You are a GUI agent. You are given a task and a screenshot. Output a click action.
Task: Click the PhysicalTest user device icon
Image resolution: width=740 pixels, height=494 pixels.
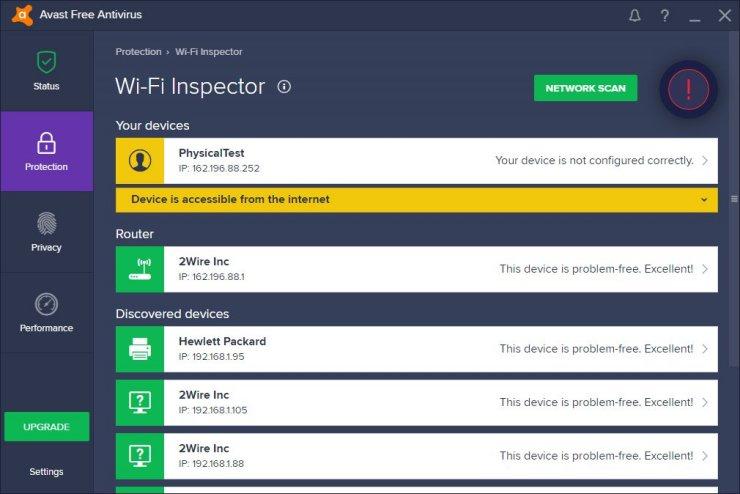[140, 160]
